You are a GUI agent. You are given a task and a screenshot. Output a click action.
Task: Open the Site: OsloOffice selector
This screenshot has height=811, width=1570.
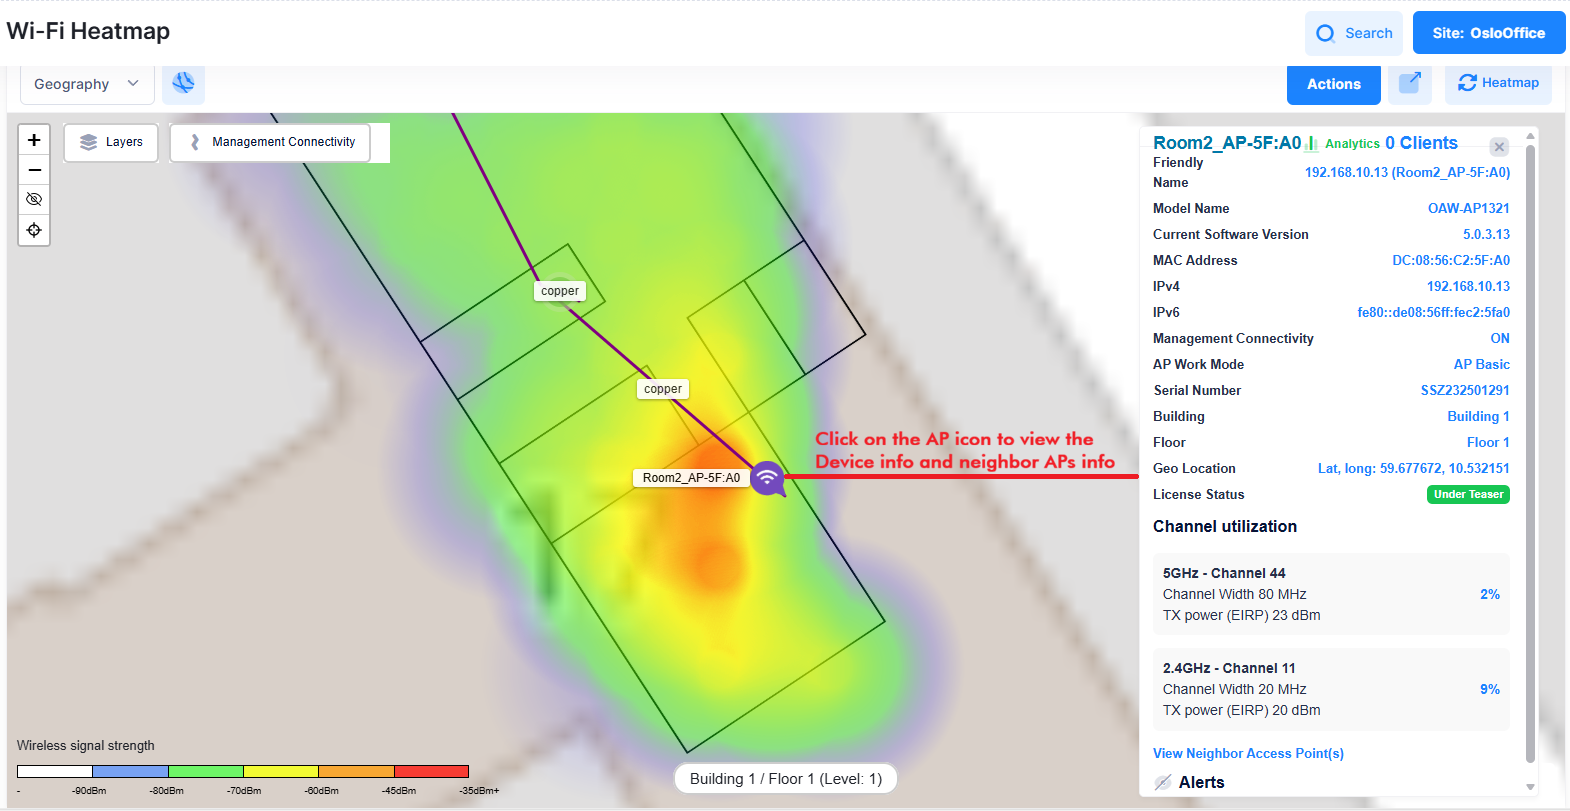point(1488,33)
